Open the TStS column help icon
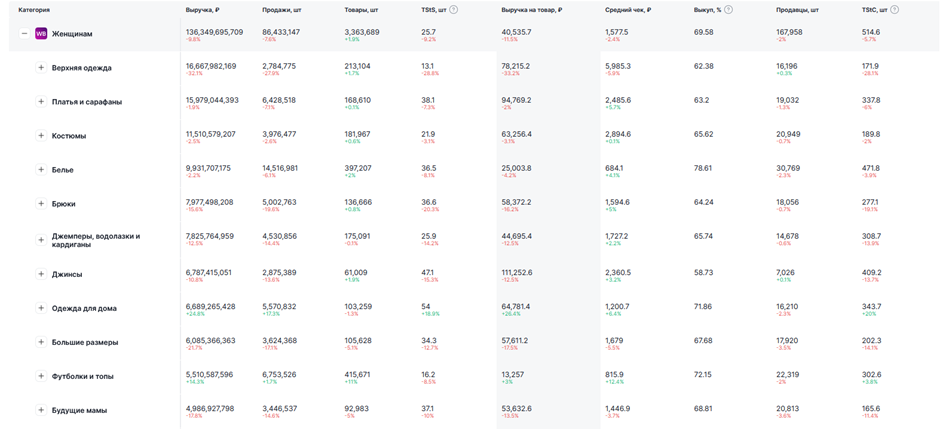This screenshot has height=429, width=940. 454,10
